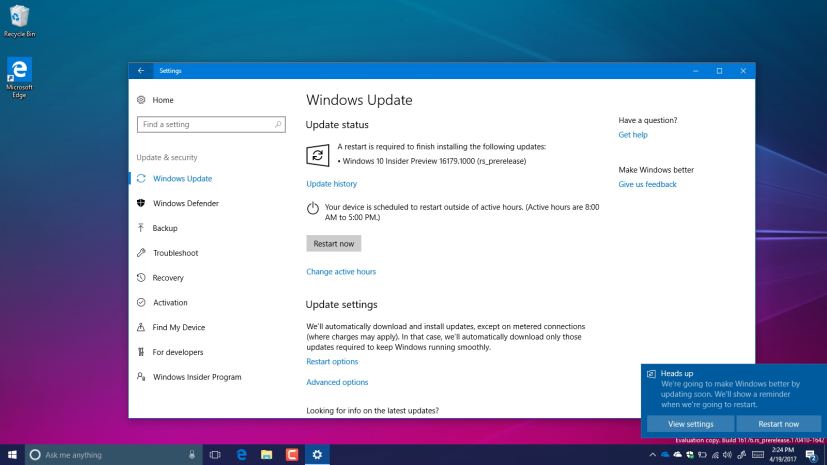Open Task View from the taskbar
The width and height of the screenshot is (827, 465).
coord(215,454)
